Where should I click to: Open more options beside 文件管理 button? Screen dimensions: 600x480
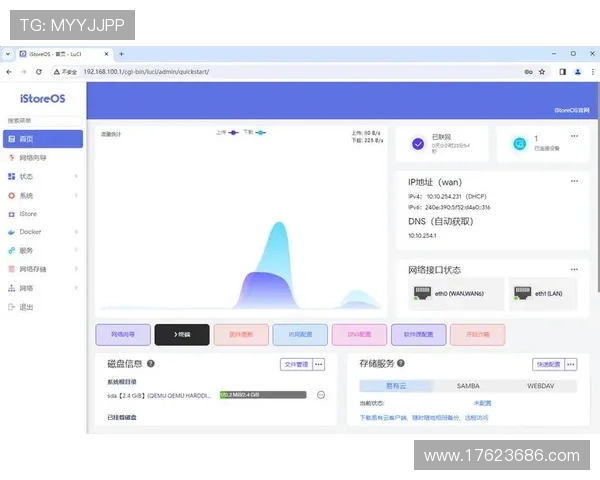pyautogui.click(x=318, y=364)
